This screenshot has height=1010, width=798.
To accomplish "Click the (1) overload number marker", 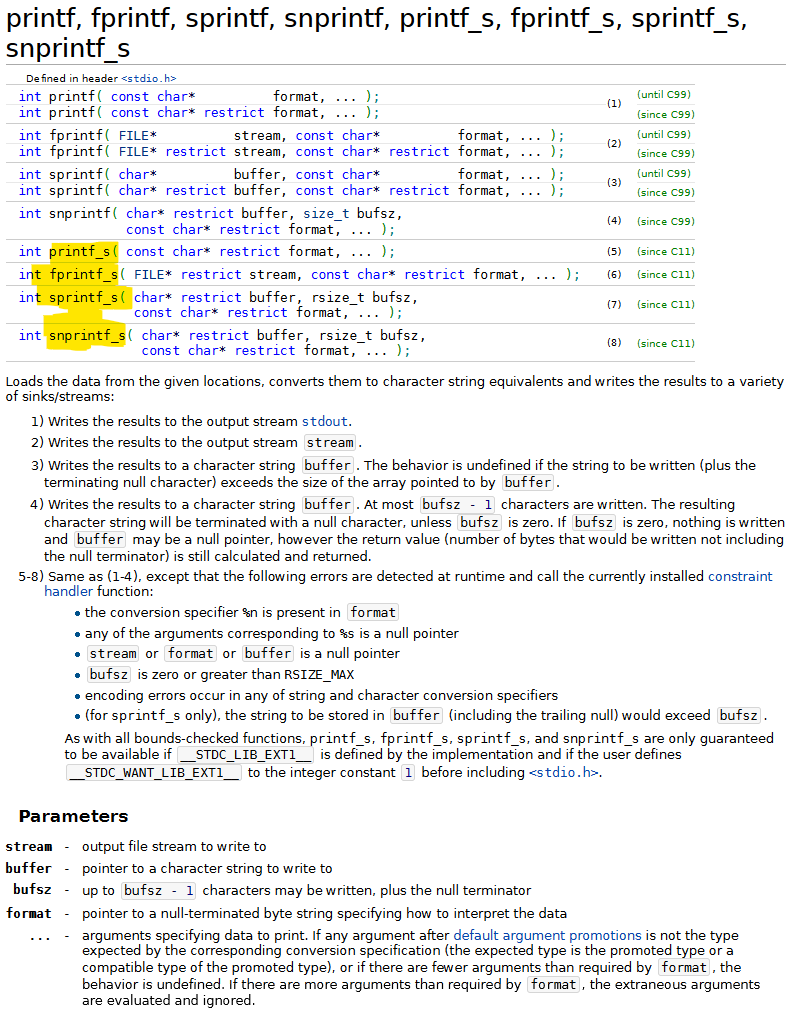I will [614, 103].
